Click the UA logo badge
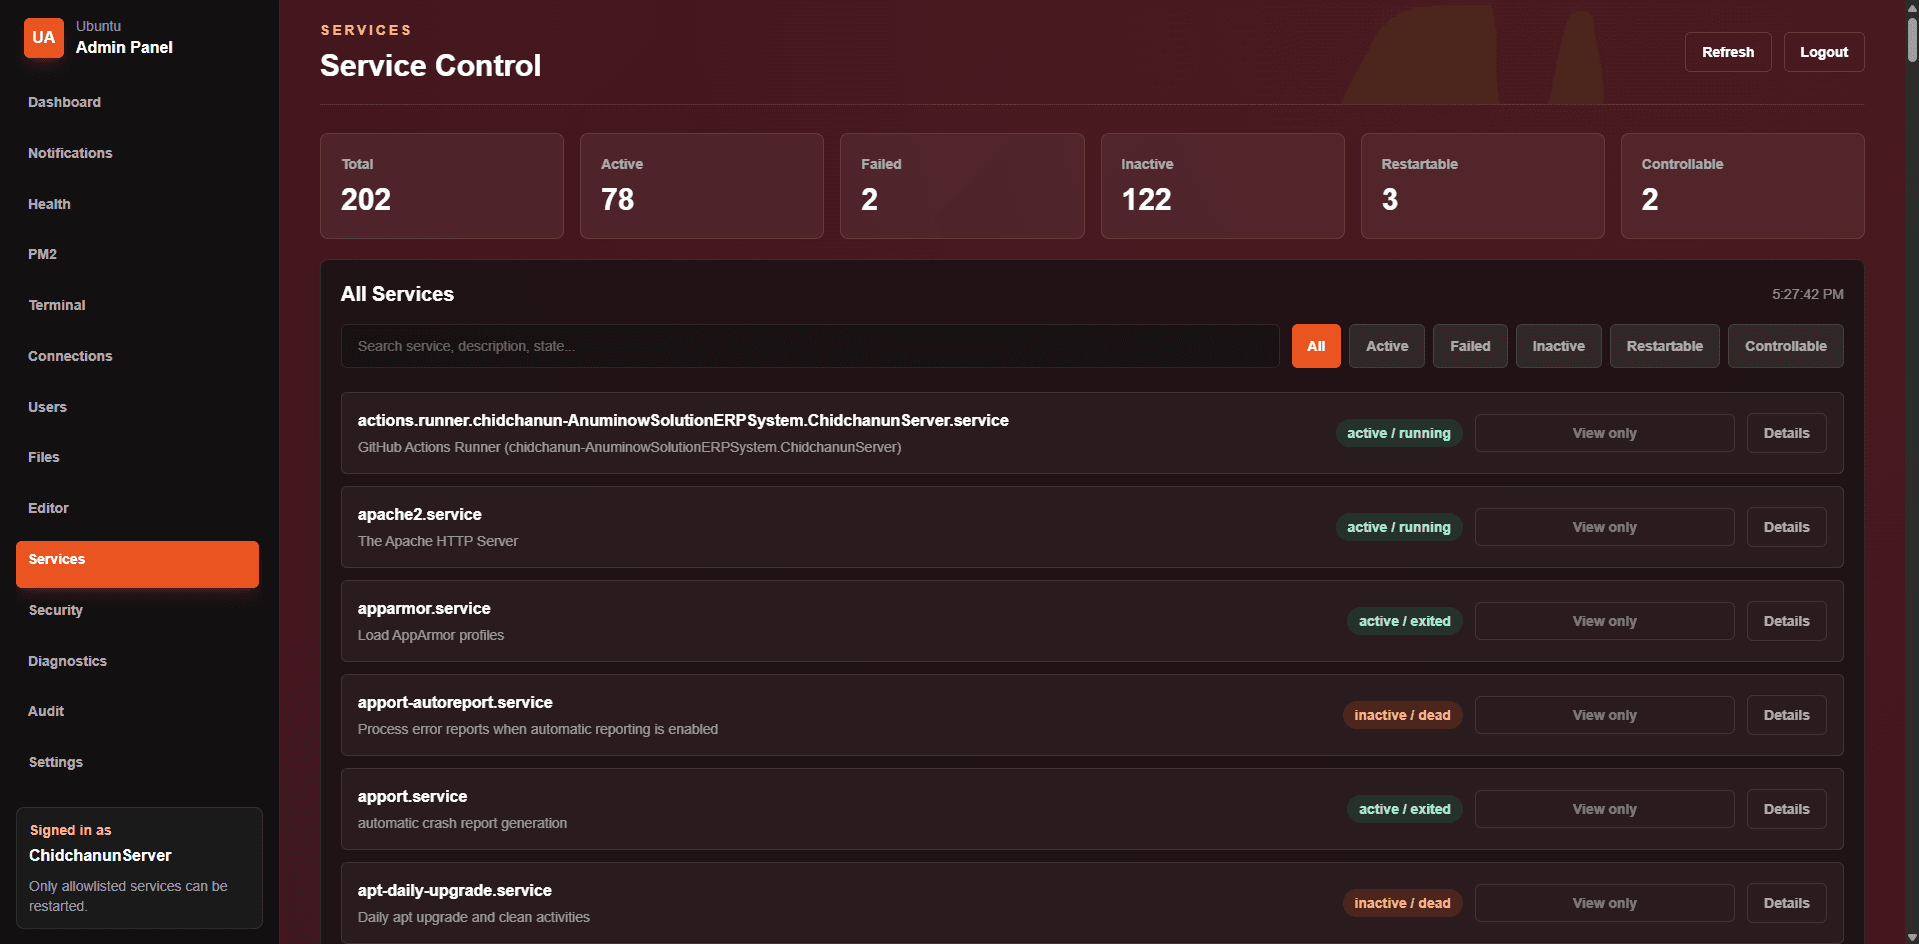 (x=44, y=38)
